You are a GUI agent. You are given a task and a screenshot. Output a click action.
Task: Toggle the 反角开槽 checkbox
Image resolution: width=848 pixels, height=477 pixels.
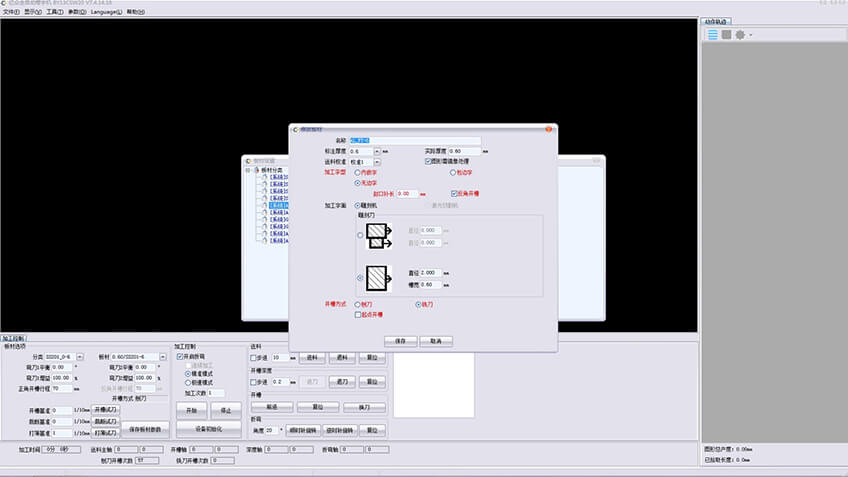(454, 193)
